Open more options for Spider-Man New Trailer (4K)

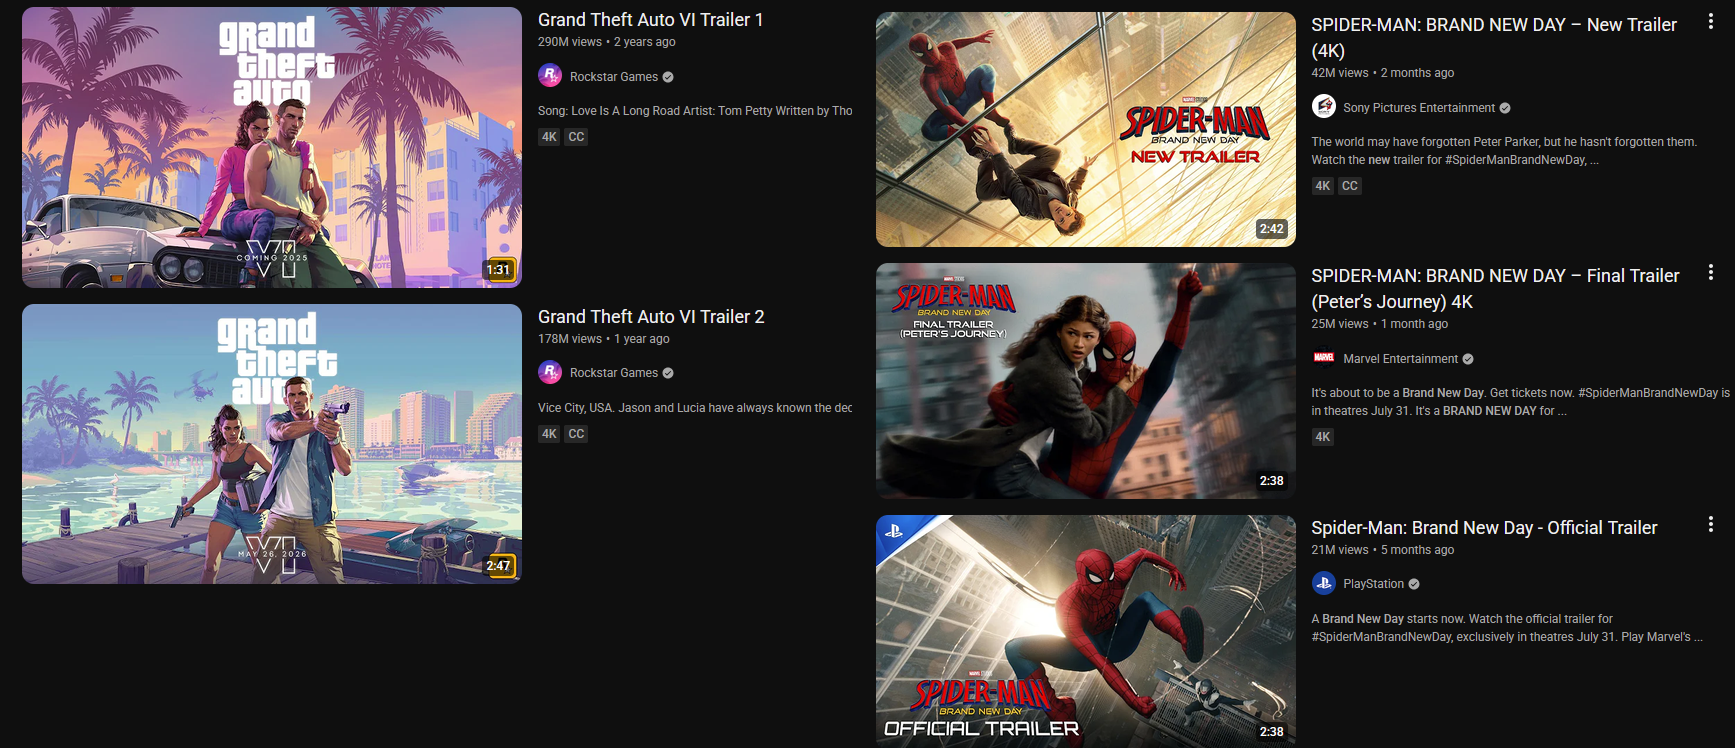tap(1711, 21)
